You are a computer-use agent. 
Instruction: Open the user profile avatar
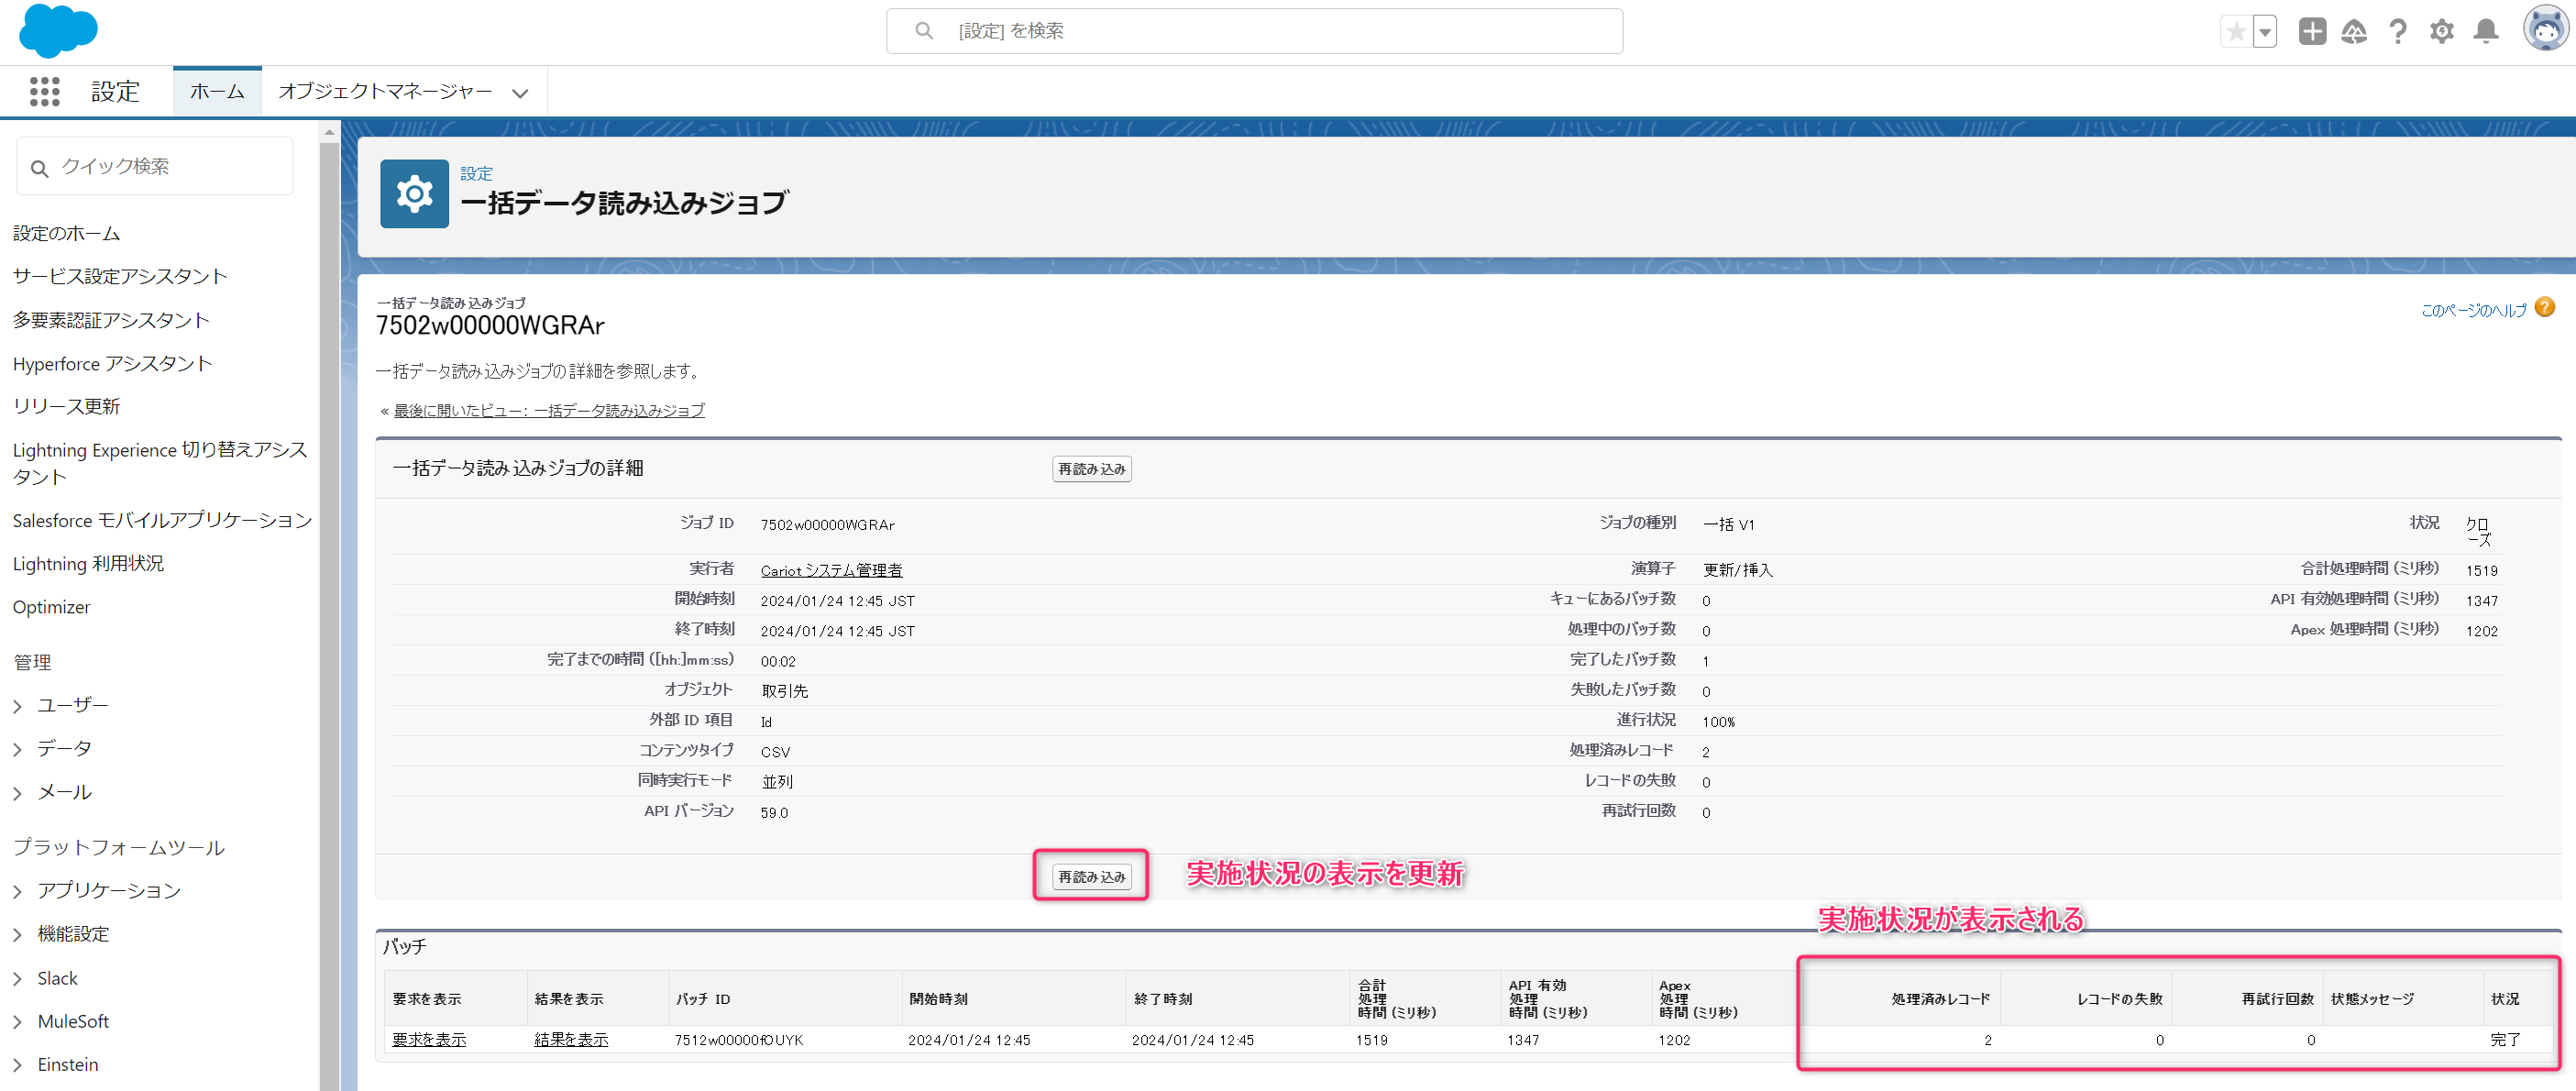pos(2545,28)
